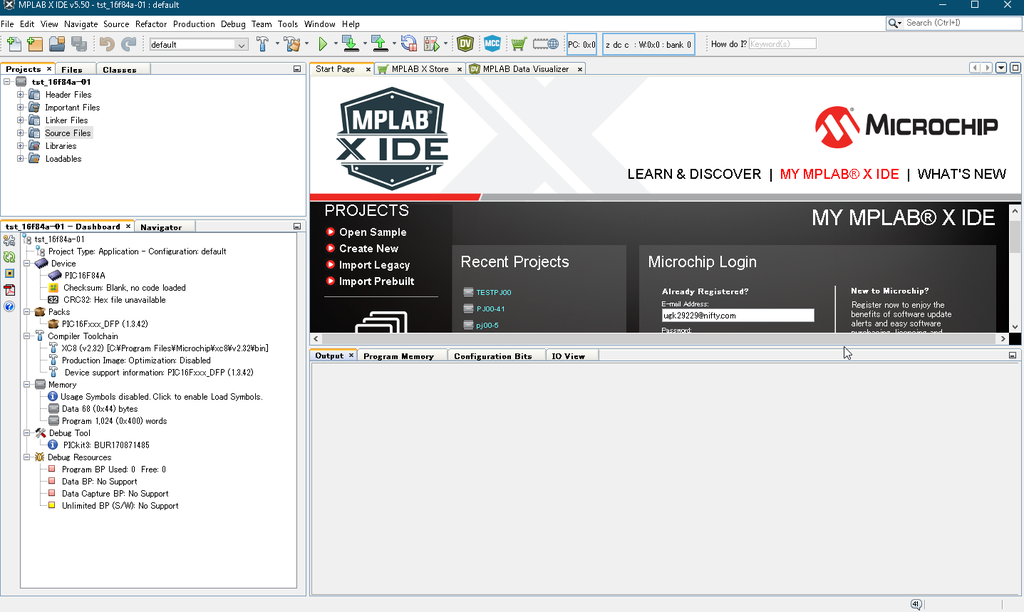1024x612 pixels.
Task: Click the Hold in Reset icon
Action: tap(409, 44)
